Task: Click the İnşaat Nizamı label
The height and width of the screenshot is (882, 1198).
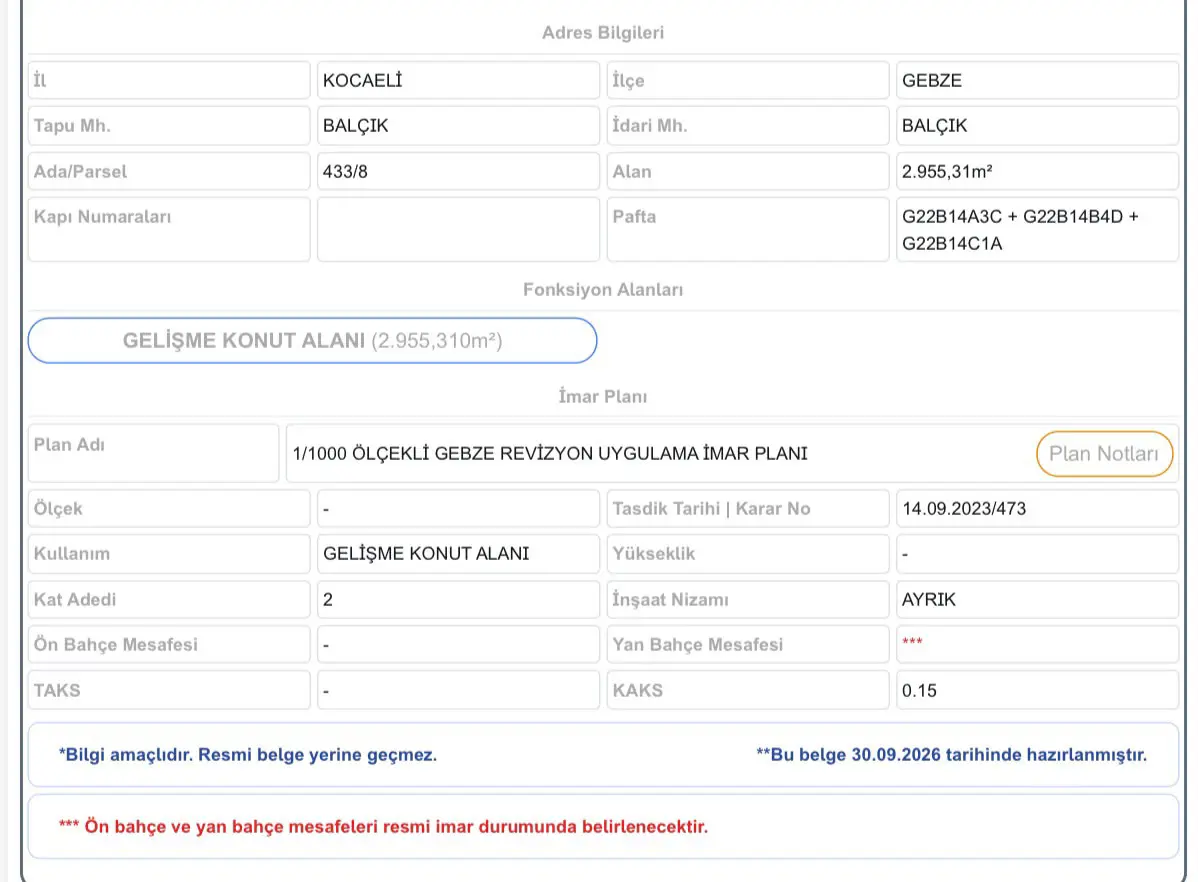Action: (x=670, y=599)
